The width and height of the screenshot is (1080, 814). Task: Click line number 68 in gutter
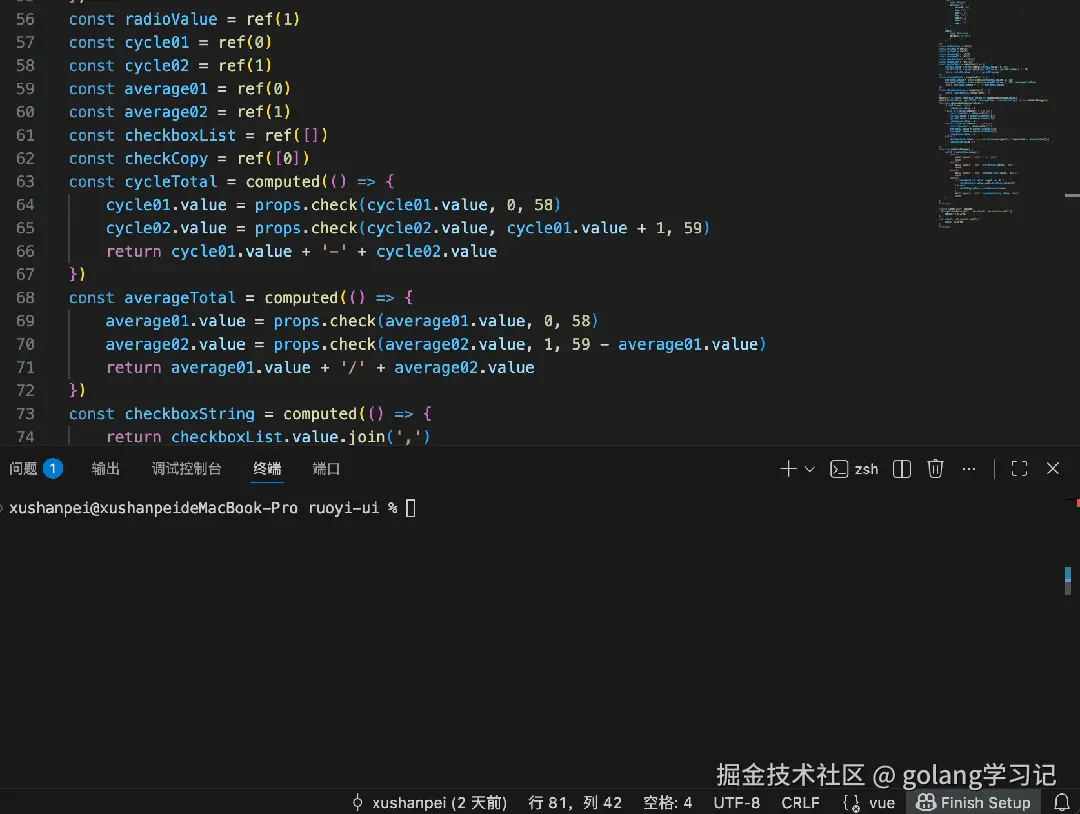pyautogui.click(x=25, y=298)
